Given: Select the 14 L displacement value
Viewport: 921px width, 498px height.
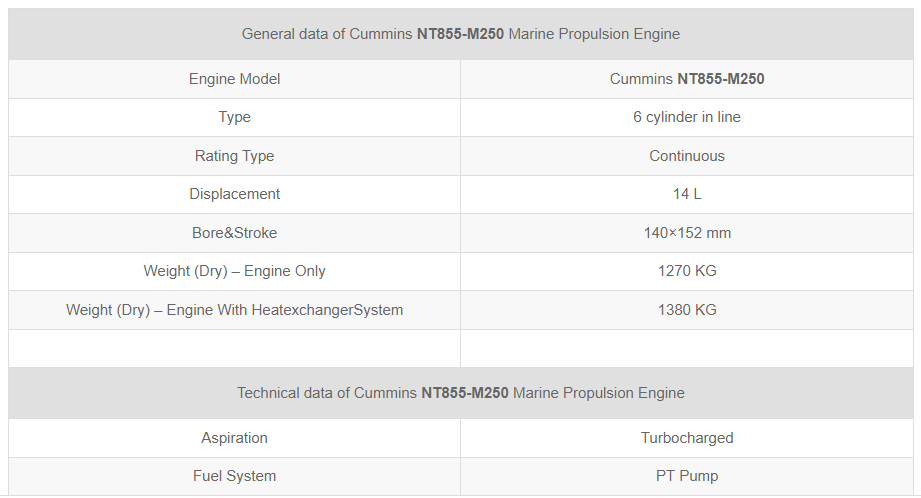Looking at the screenshot, I should (687, 194).
